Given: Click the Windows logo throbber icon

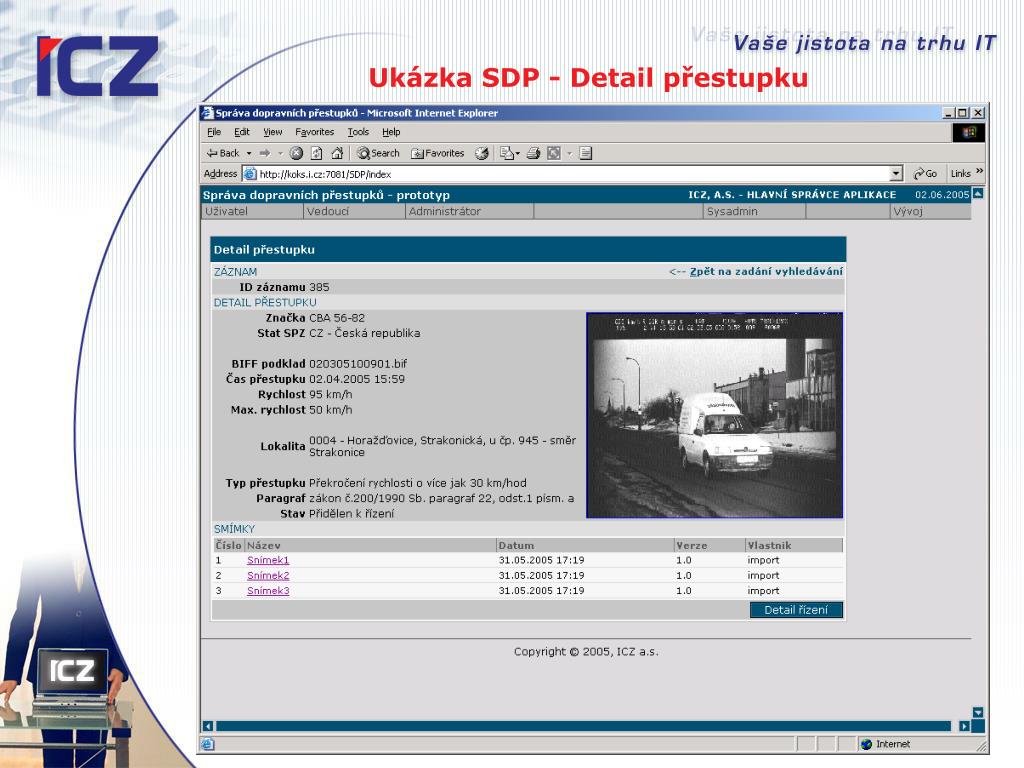Looking at the screenshot, I should 968,133.
